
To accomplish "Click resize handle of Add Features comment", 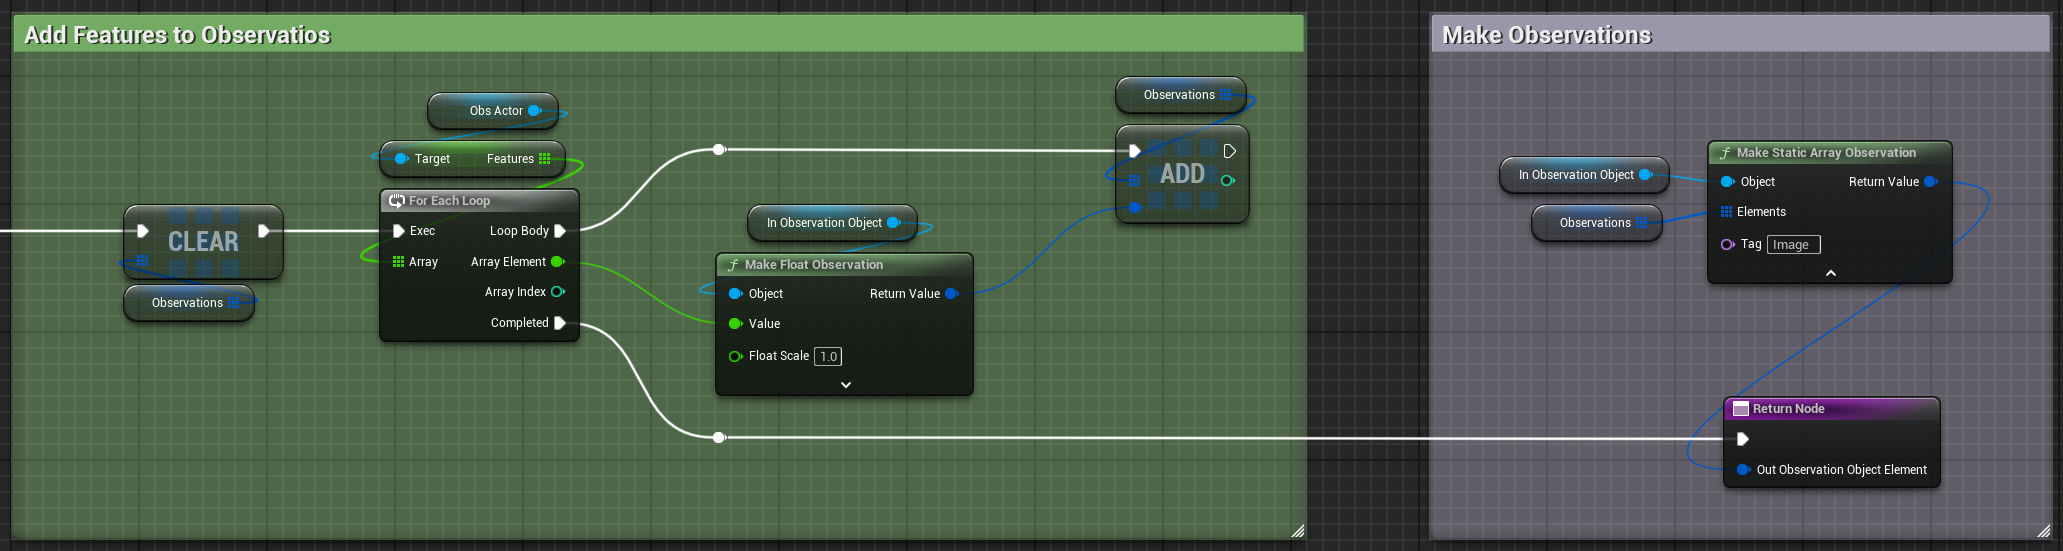I will [1298, 531].
